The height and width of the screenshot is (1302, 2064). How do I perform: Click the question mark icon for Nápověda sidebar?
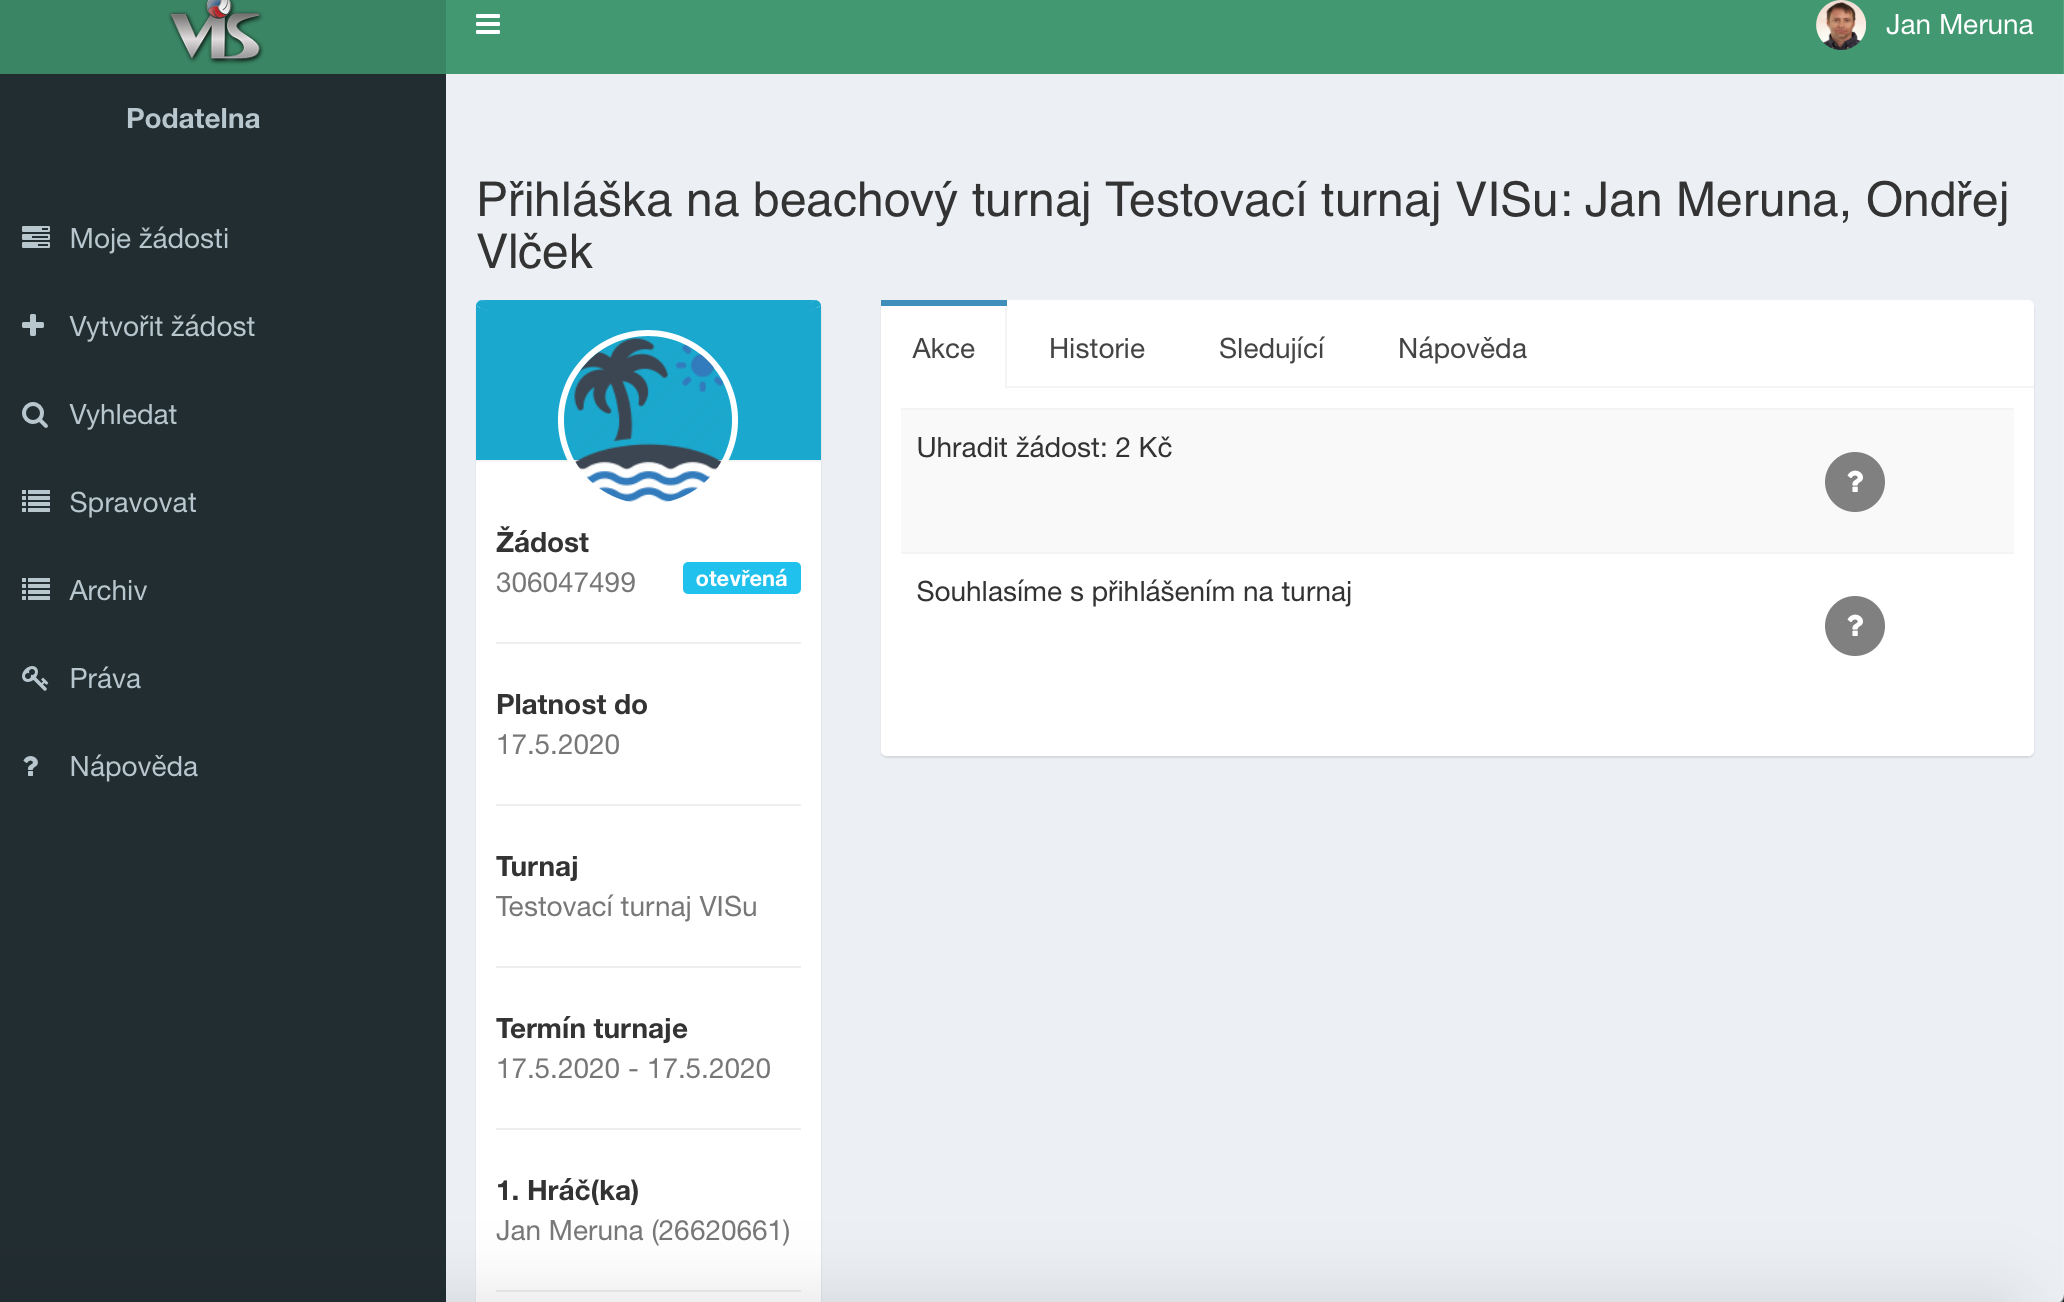point(31,766)
